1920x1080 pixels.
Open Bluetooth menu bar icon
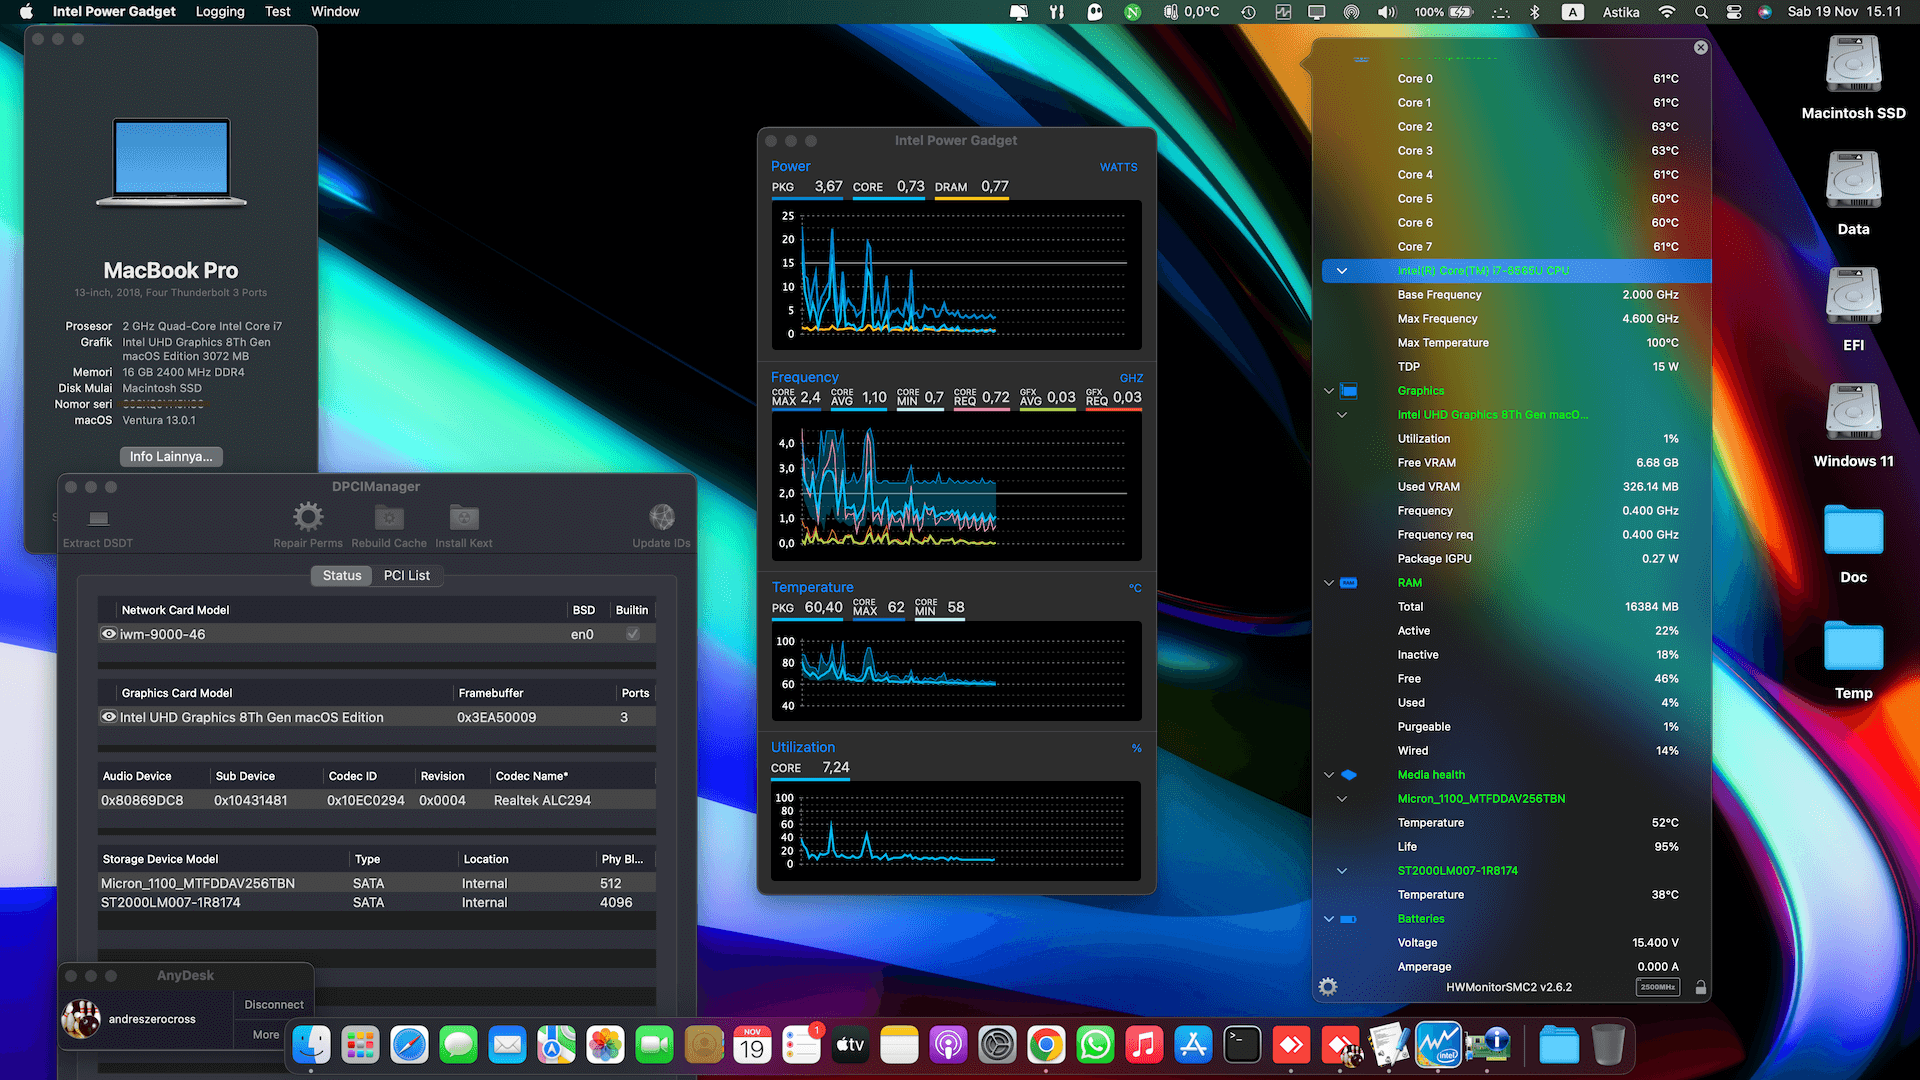click(1535, 12)
